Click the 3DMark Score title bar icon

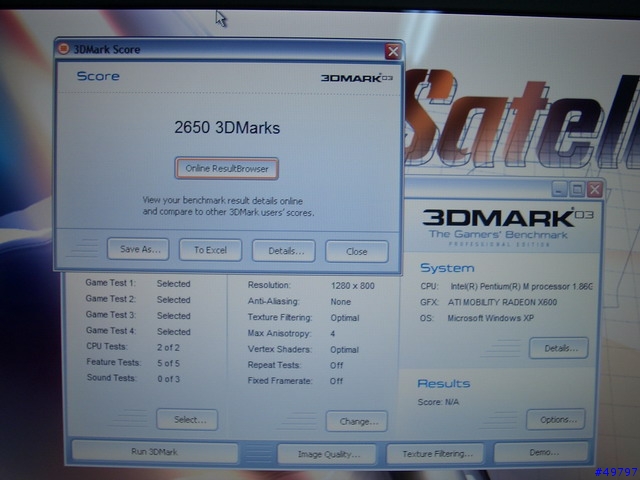point(63,49)
